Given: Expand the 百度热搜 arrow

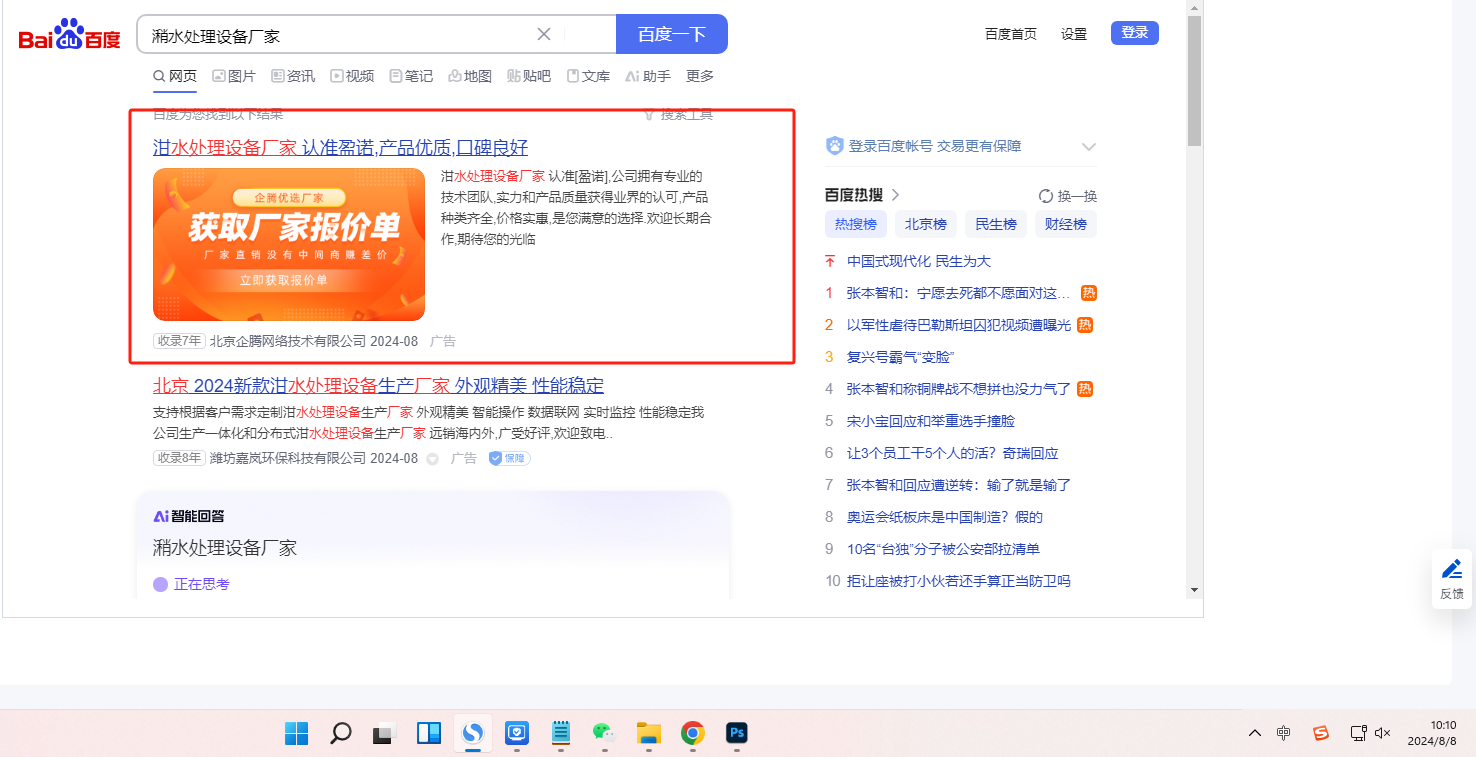Looking at the screenshot, I should [x=896, y=195].
